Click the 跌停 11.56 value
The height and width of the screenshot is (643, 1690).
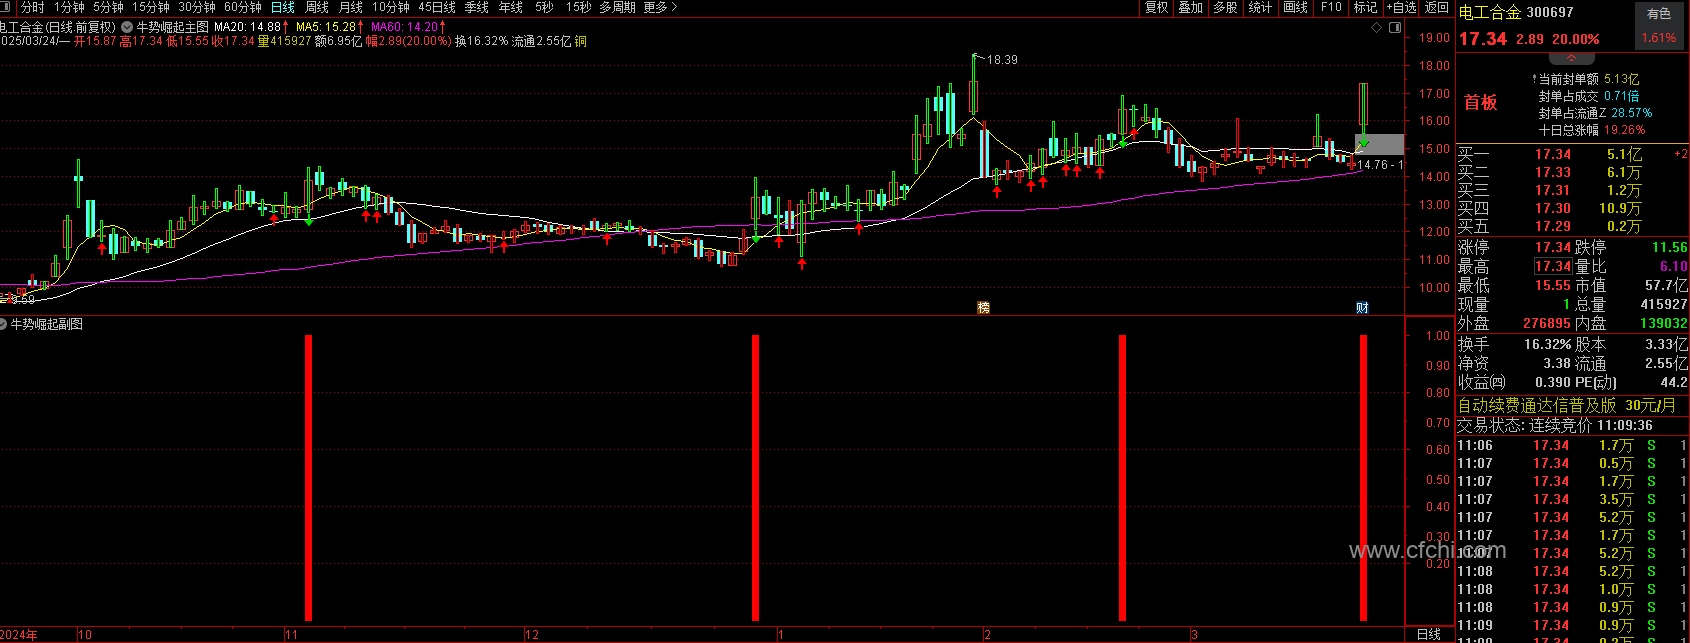point(1669,247)
